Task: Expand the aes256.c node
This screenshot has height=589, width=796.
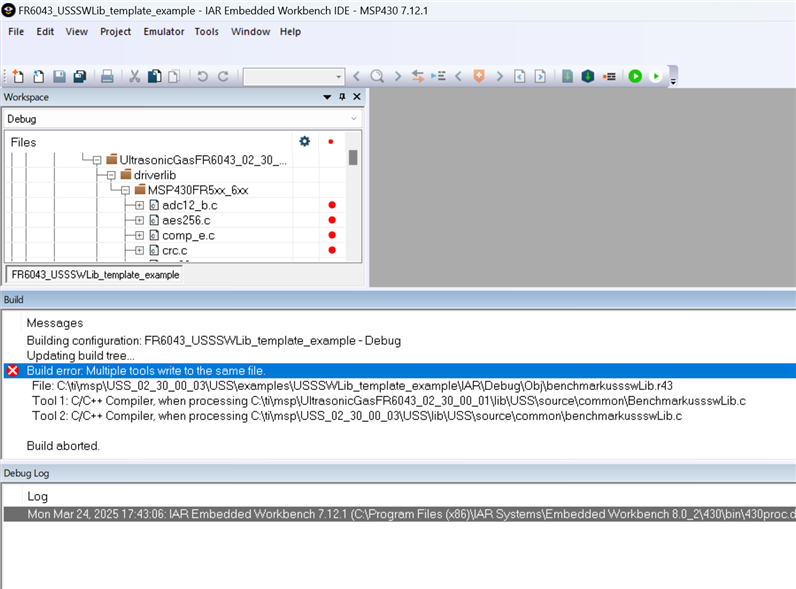Action: pos(139,220)
